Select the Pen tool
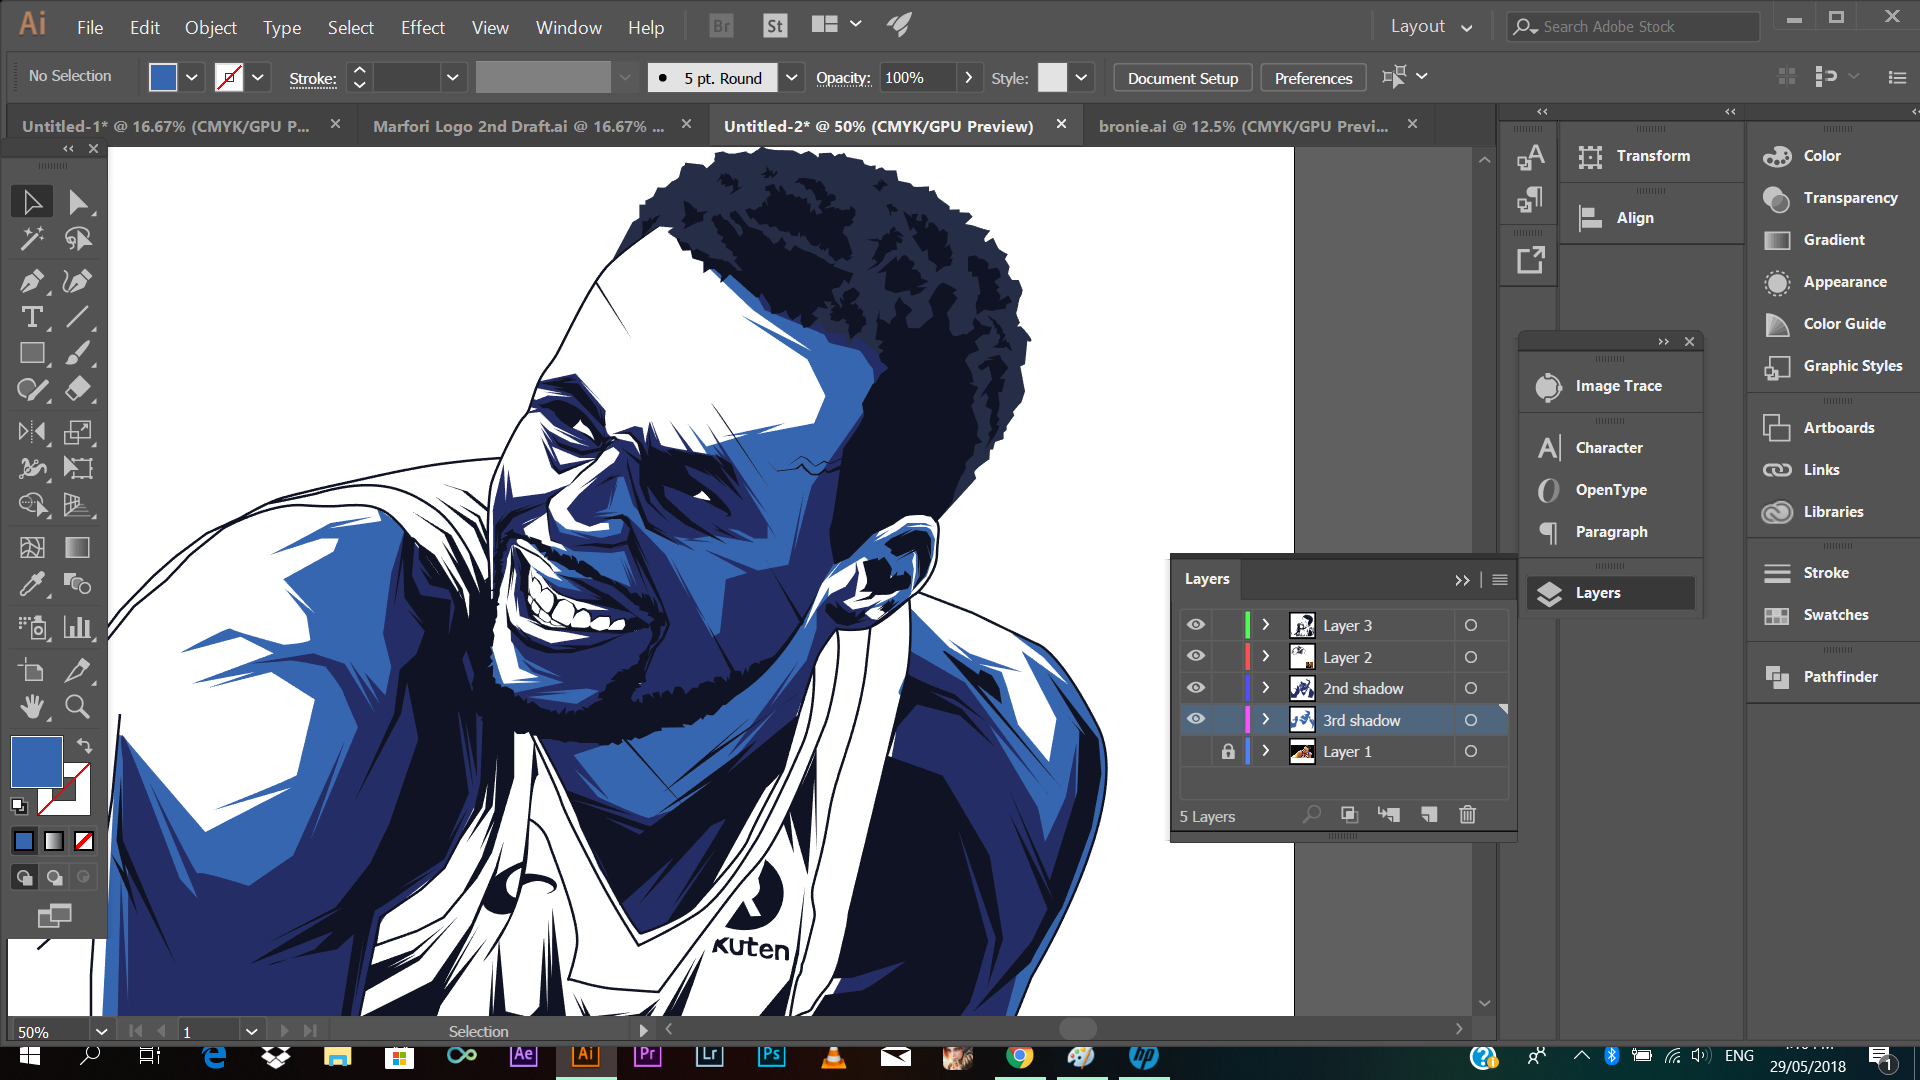 point(32,281)
